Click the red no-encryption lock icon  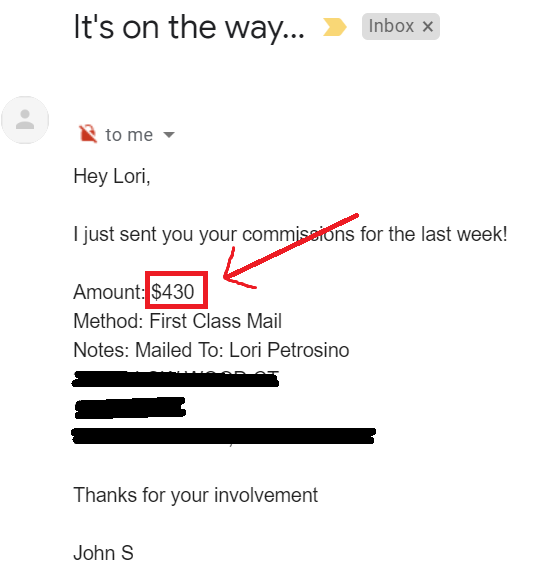point(88,134)
